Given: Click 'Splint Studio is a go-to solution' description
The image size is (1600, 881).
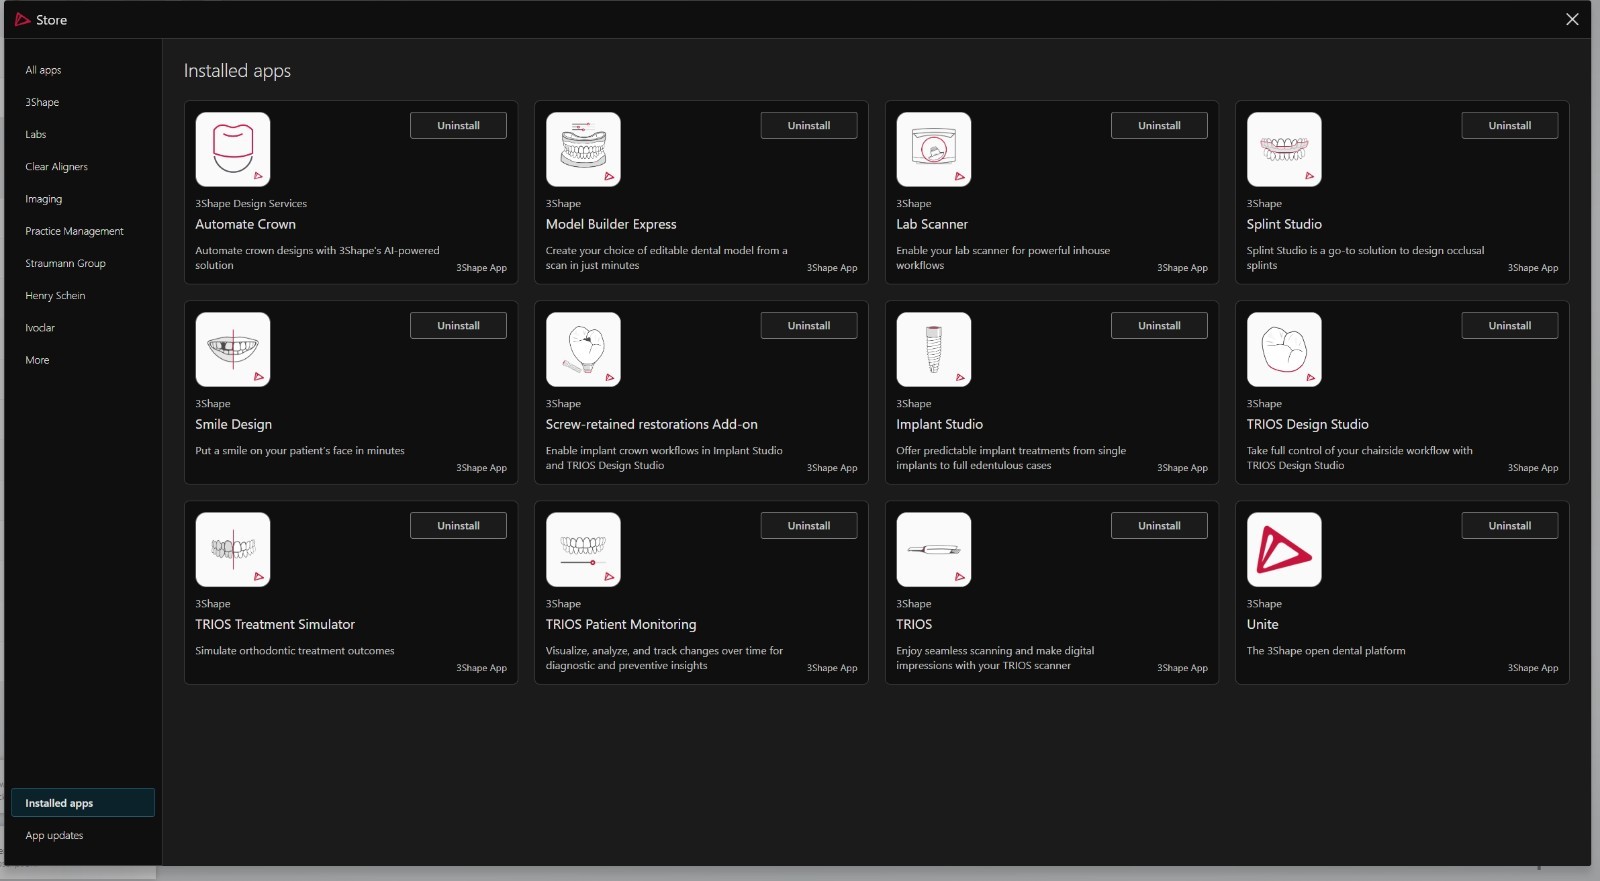Looking at the screenshot, I should pyautogui.click(x=1366, y=258).
